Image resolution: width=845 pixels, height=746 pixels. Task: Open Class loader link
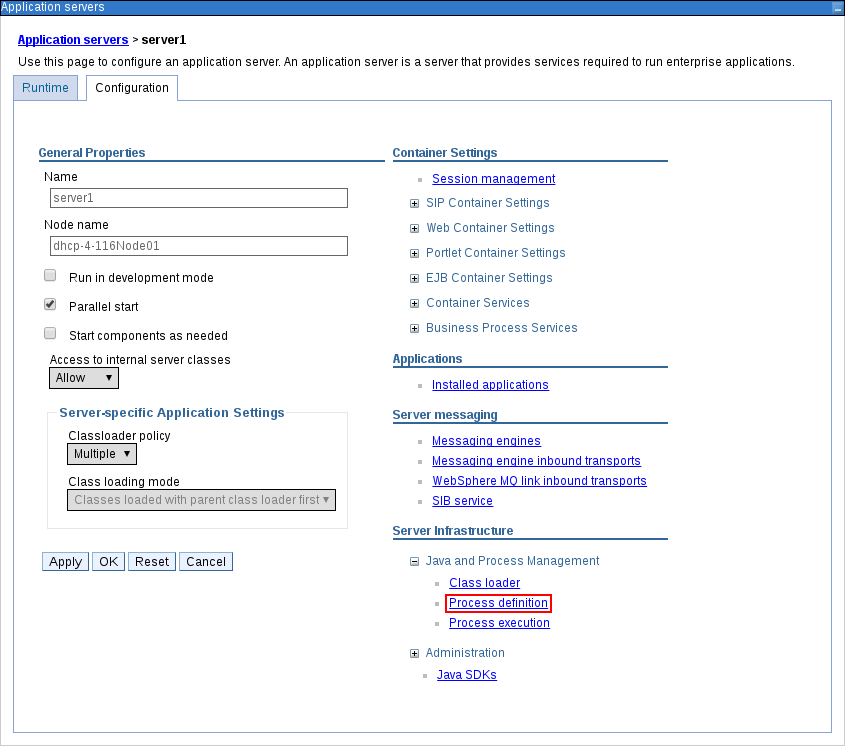pyautogui.click(x=484, y=583)
